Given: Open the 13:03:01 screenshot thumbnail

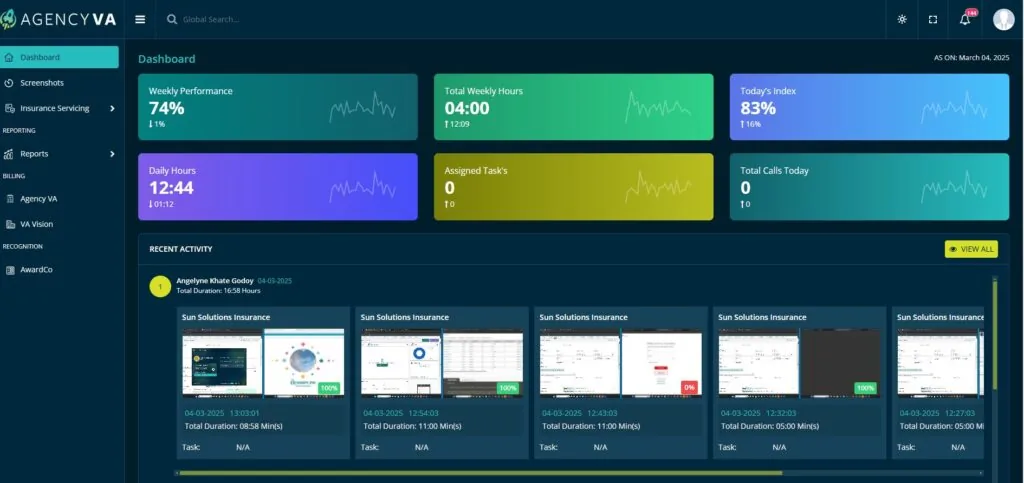Looking at the screenshot, I should pos(263,363).
